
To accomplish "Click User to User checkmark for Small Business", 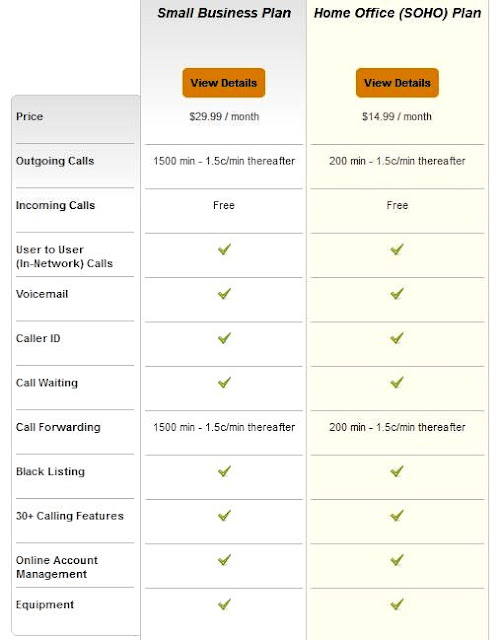I will point(224,249).
